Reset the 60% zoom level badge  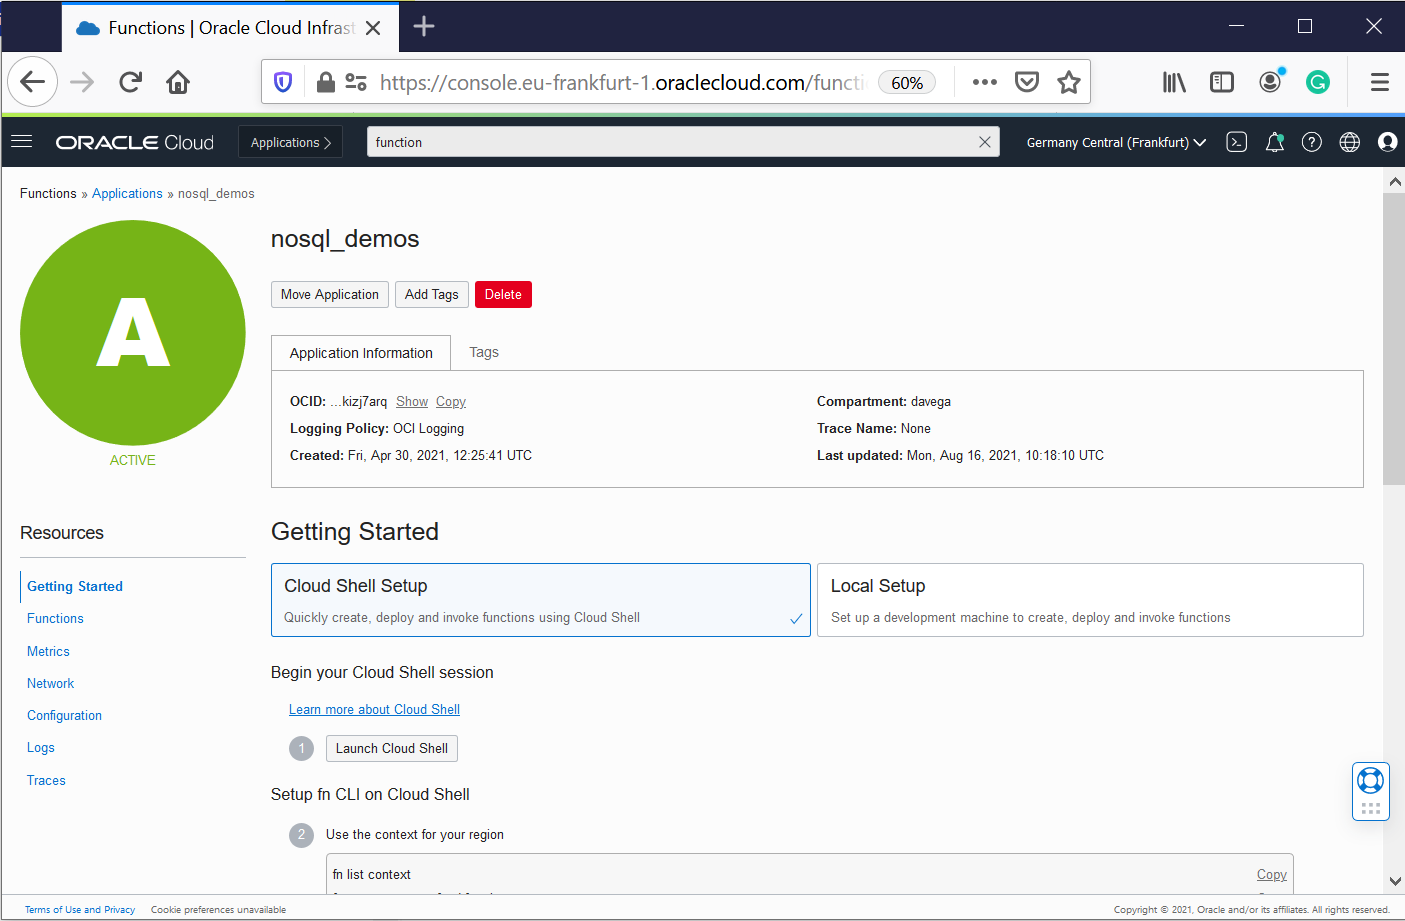pyautogui.click(x=907, y=82)
